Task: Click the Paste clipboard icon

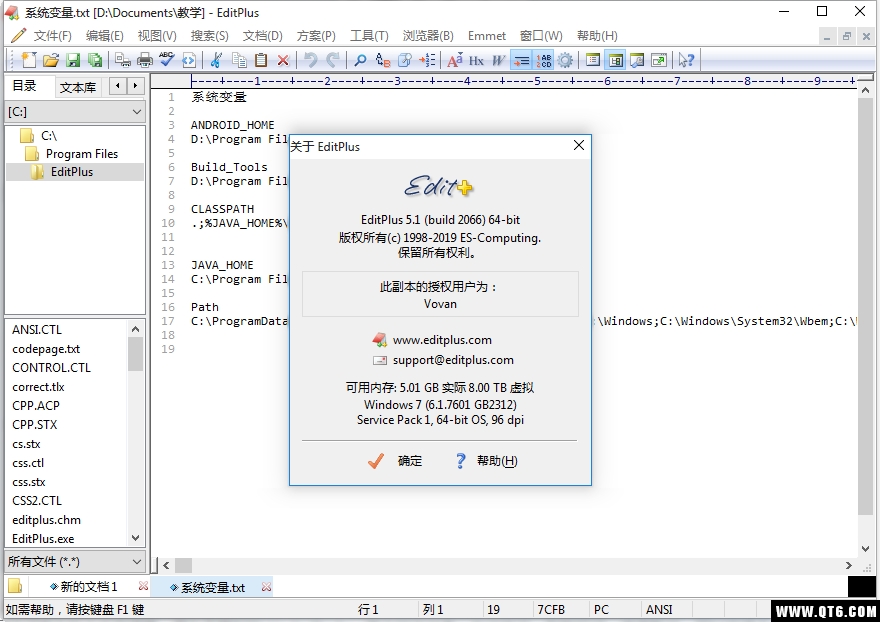Action: pyautogui.click(x=261, y=60)
